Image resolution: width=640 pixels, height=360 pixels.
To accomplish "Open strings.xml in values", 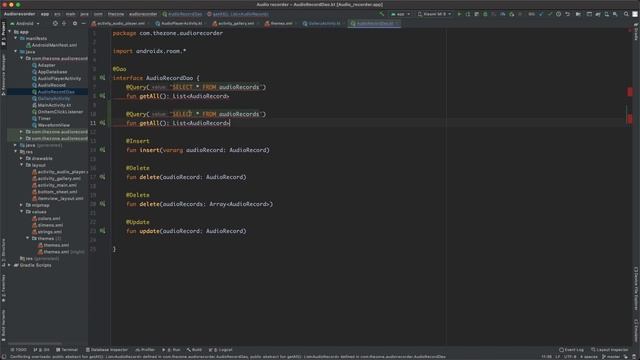I will [47, 232].
